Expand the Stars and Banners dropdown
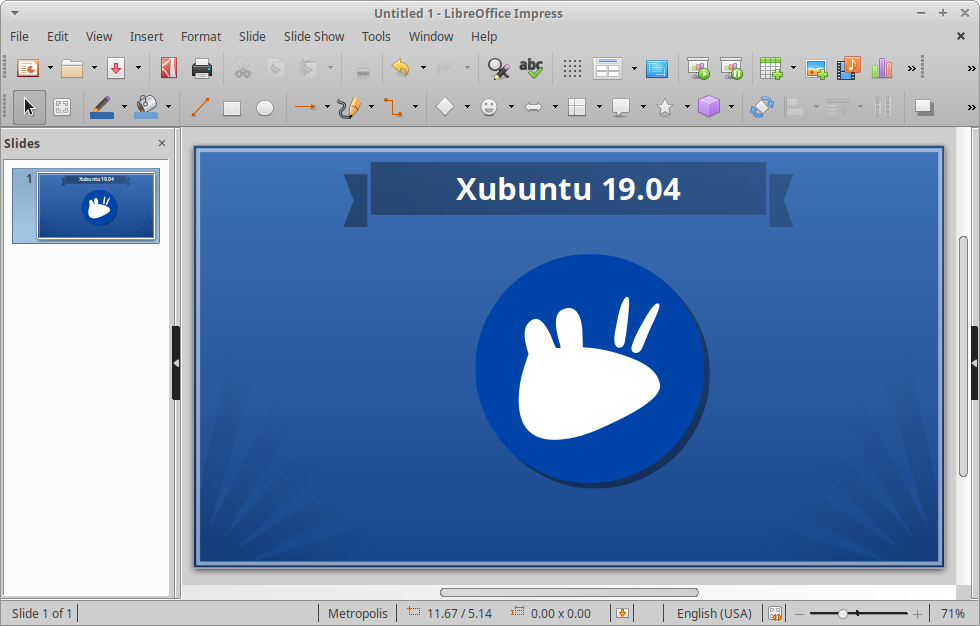Viewport: 980px width, 626px height. (x=686, y=107)
